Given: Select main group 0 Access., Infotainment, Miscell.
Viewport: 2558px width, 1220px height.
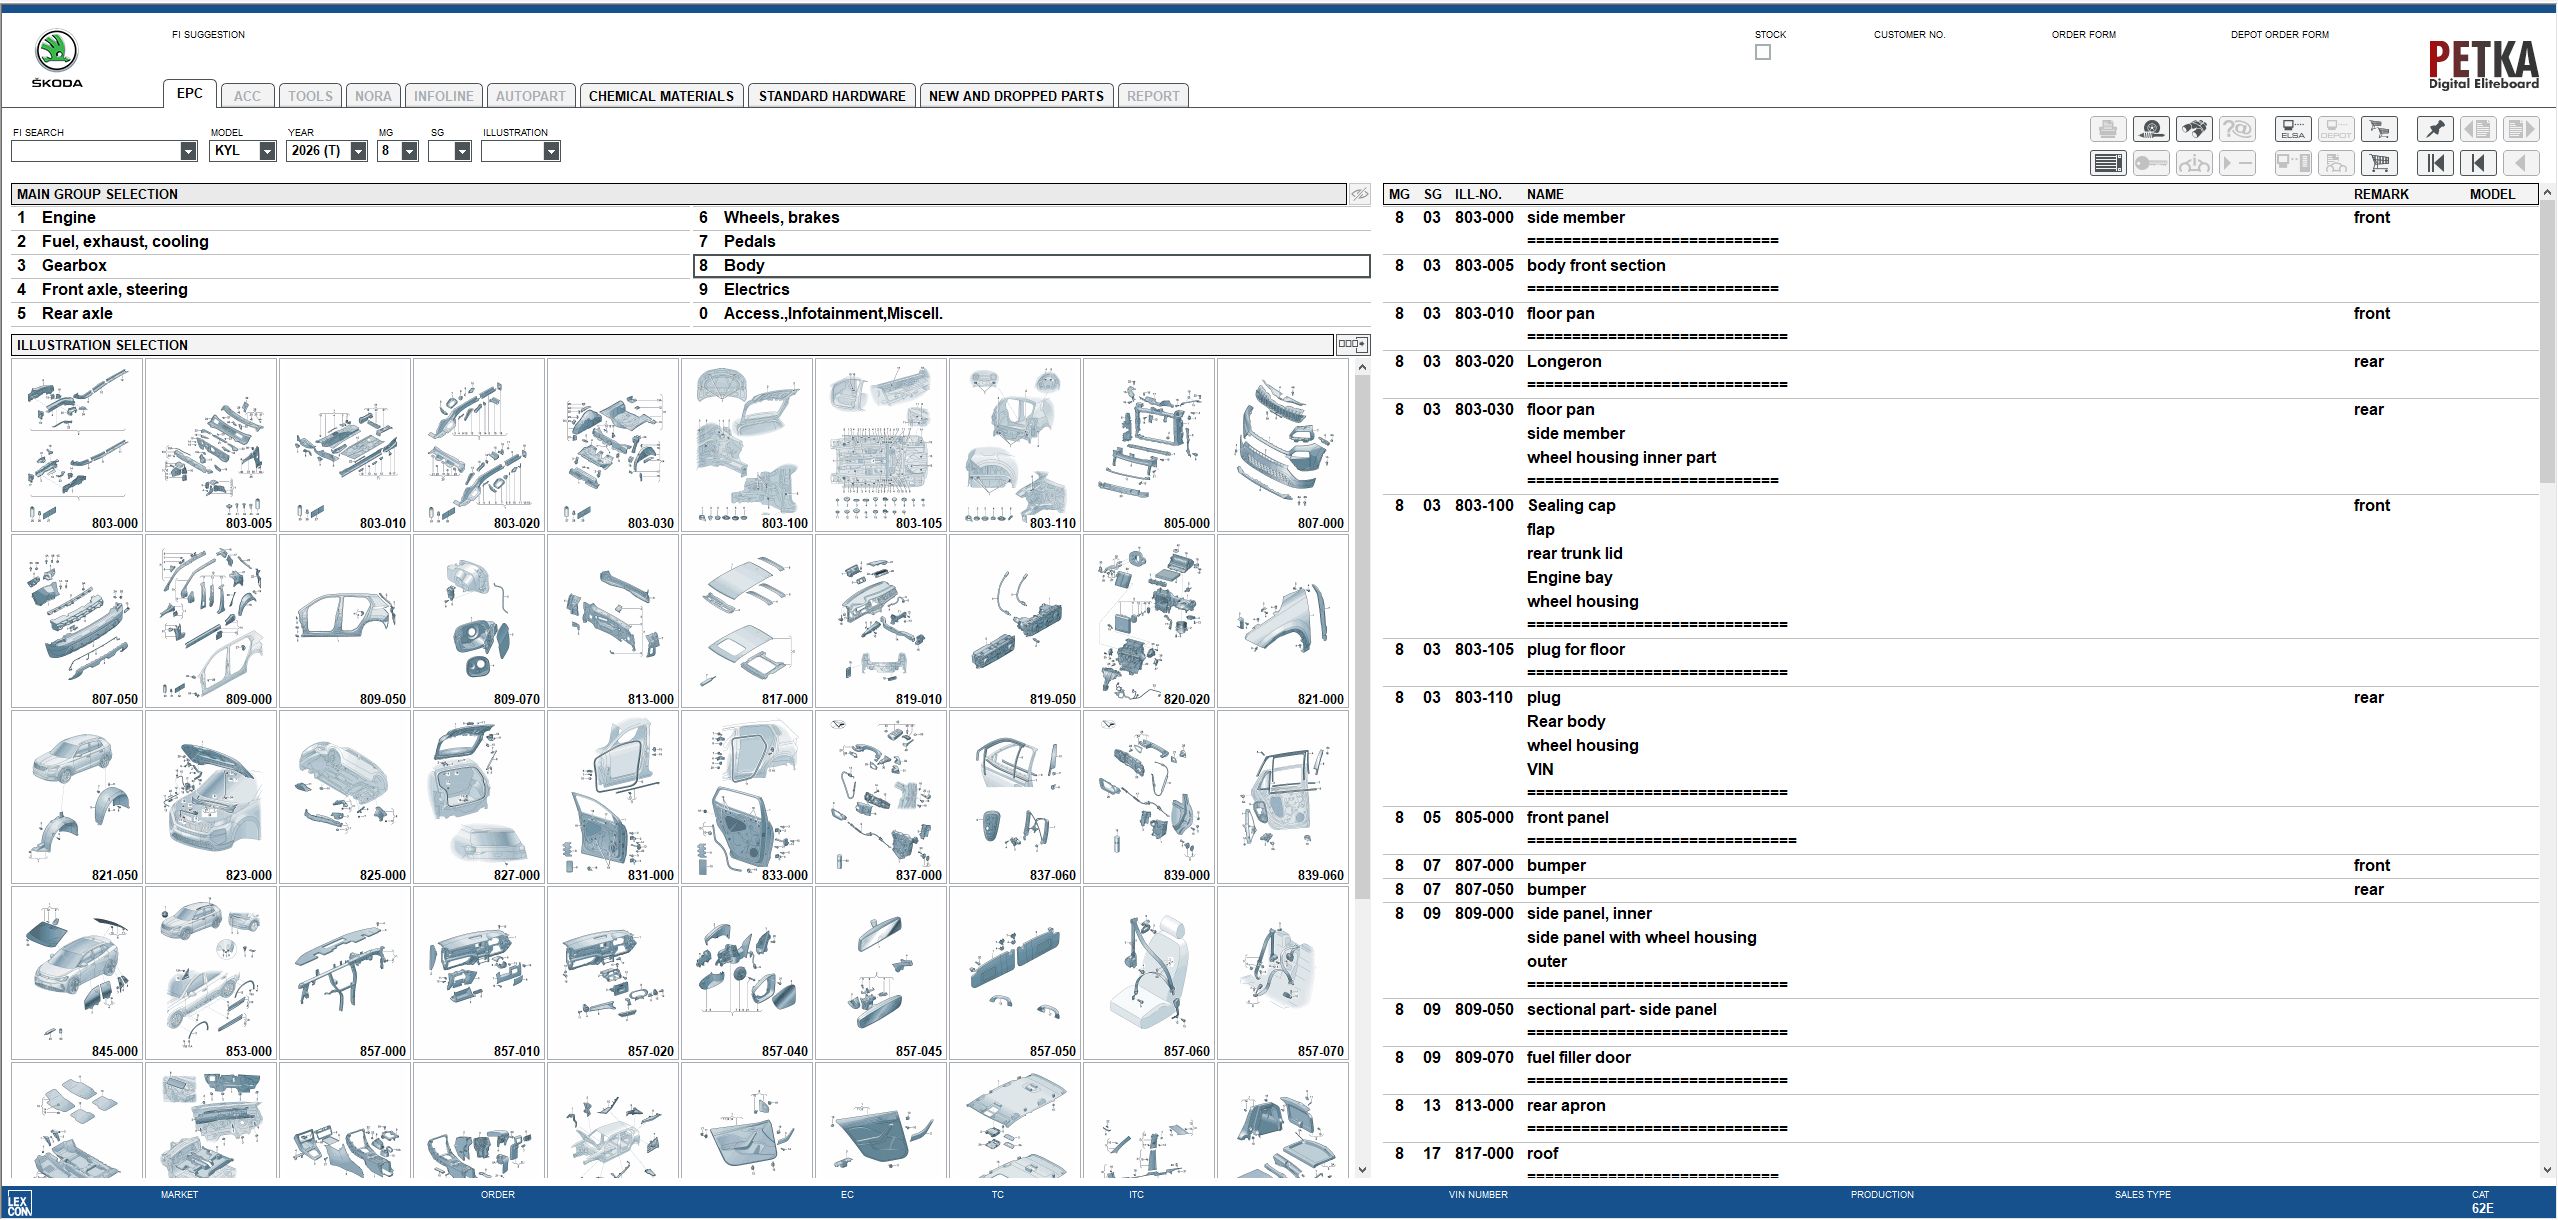Looking at the screenshot, I should point(1032,314).
